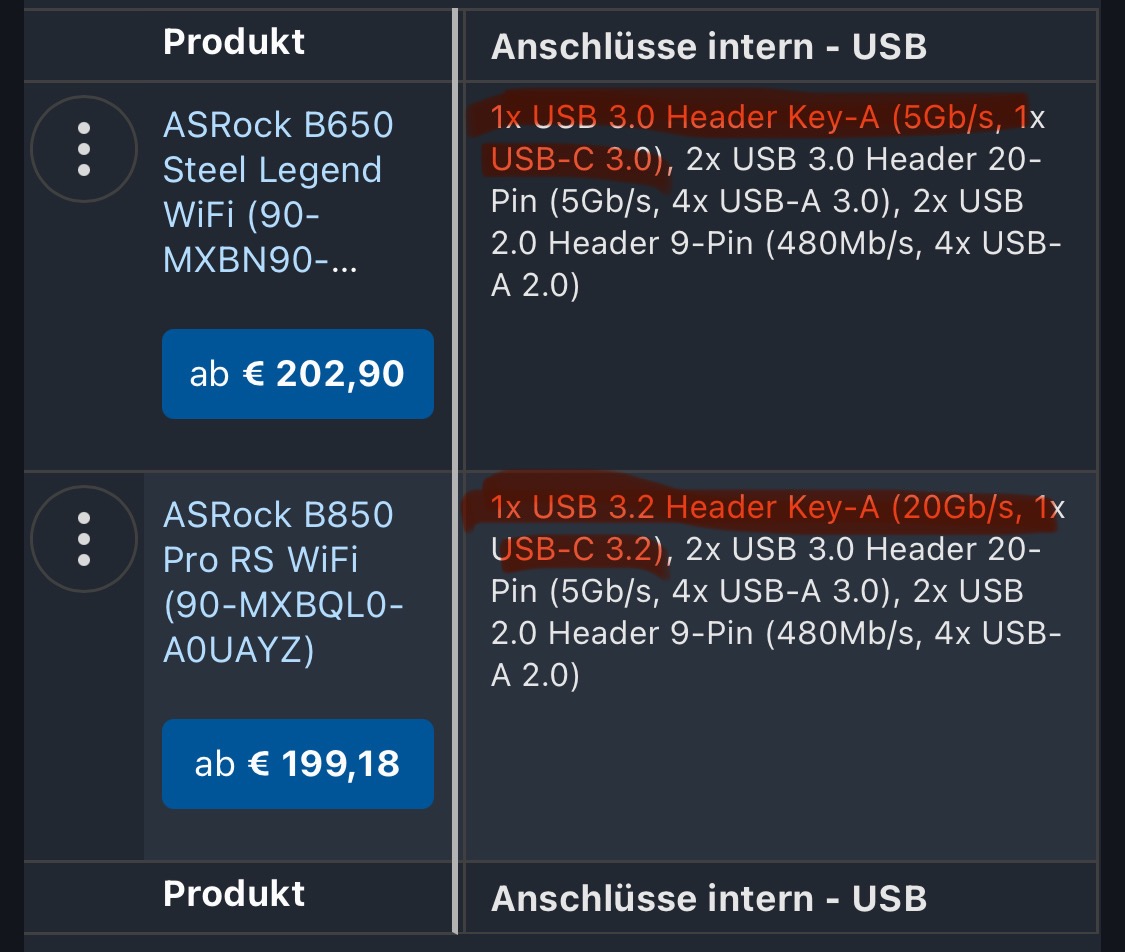Click 480Mb/s text in the B650 row
Screen dimensions: 1125x952
pos(844,244)
